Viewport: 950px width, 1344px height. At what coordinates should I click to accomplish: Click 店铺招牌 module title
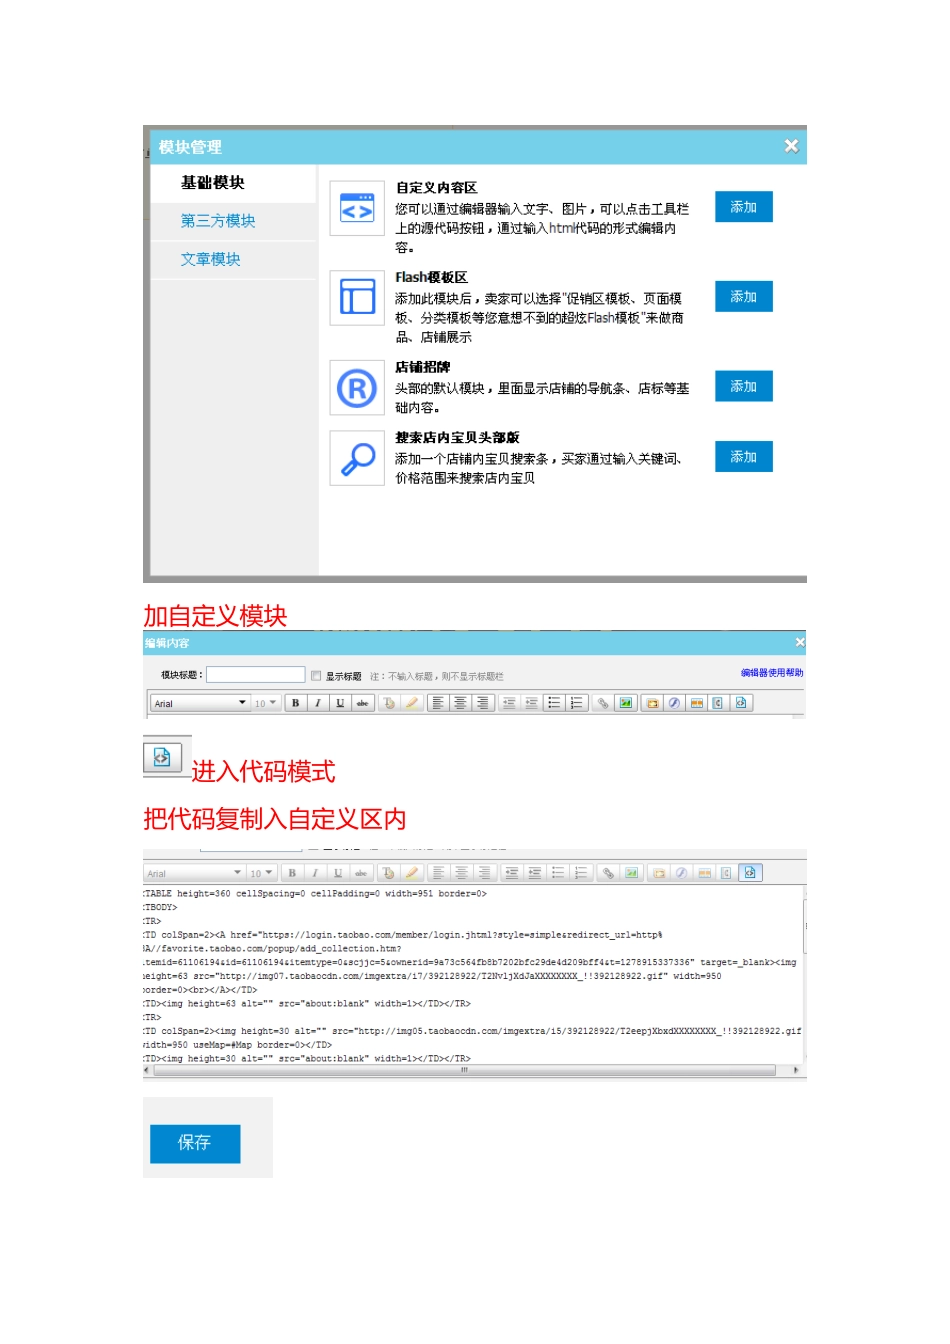click(422, 367)
